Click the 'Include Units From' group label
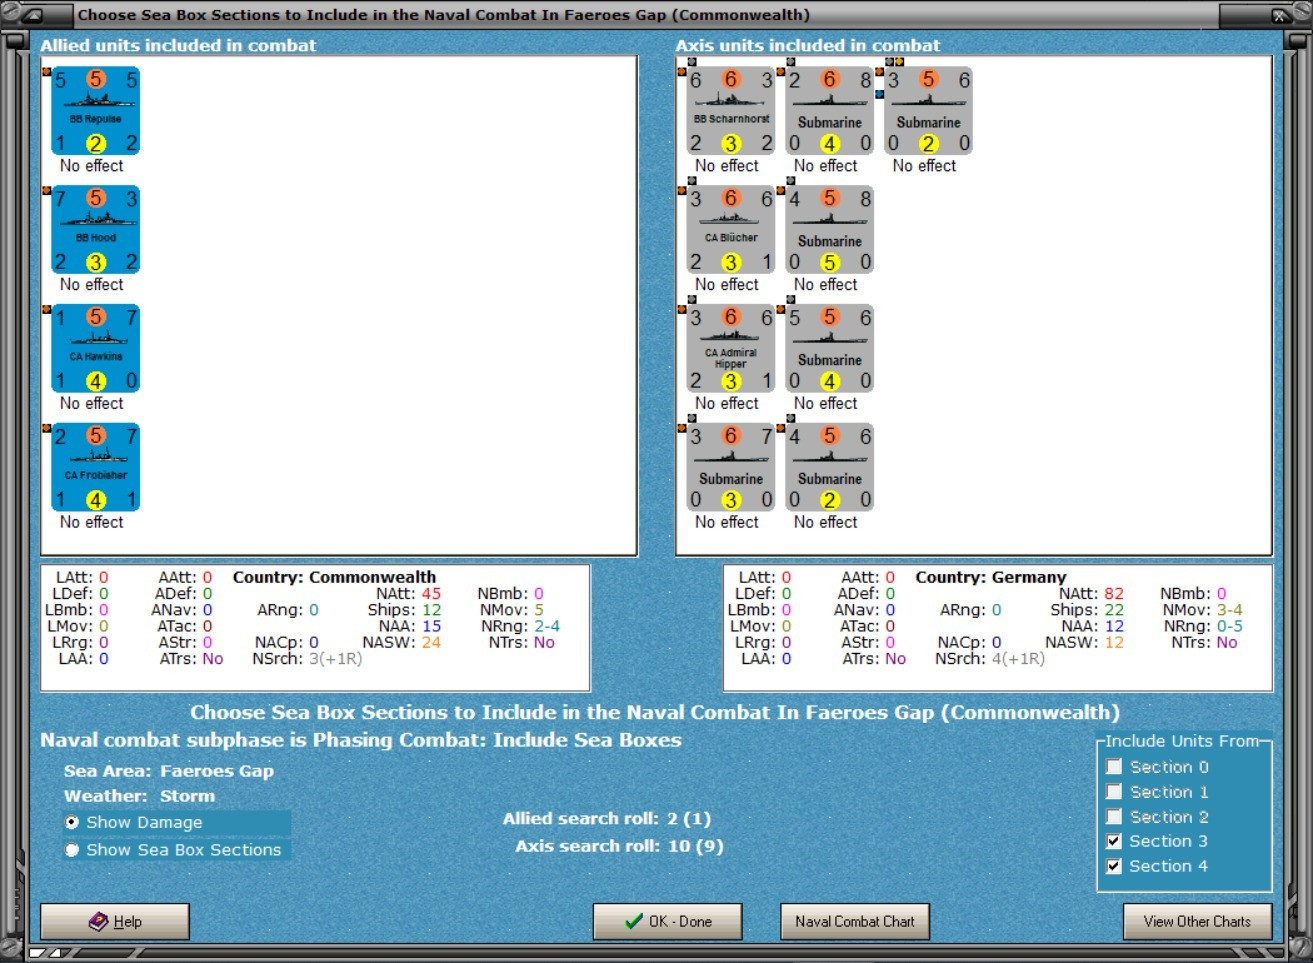Screen dimensions: 1313x963 pyautogui.click(x=1182, y=741)
